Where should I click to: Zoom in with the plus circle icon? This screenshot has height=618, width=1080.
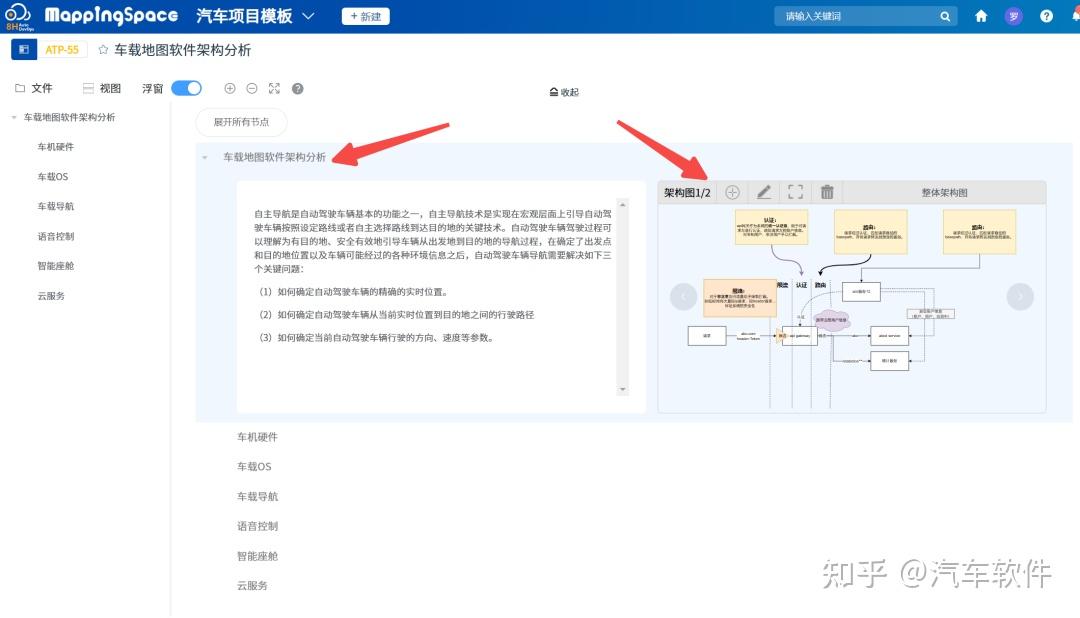tap(230, 88)
